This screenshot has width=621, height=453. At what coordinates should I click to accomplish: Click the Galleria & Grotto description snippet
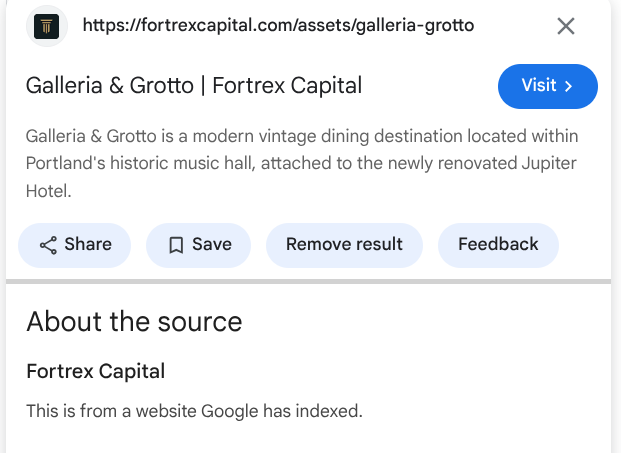point(302,164)
